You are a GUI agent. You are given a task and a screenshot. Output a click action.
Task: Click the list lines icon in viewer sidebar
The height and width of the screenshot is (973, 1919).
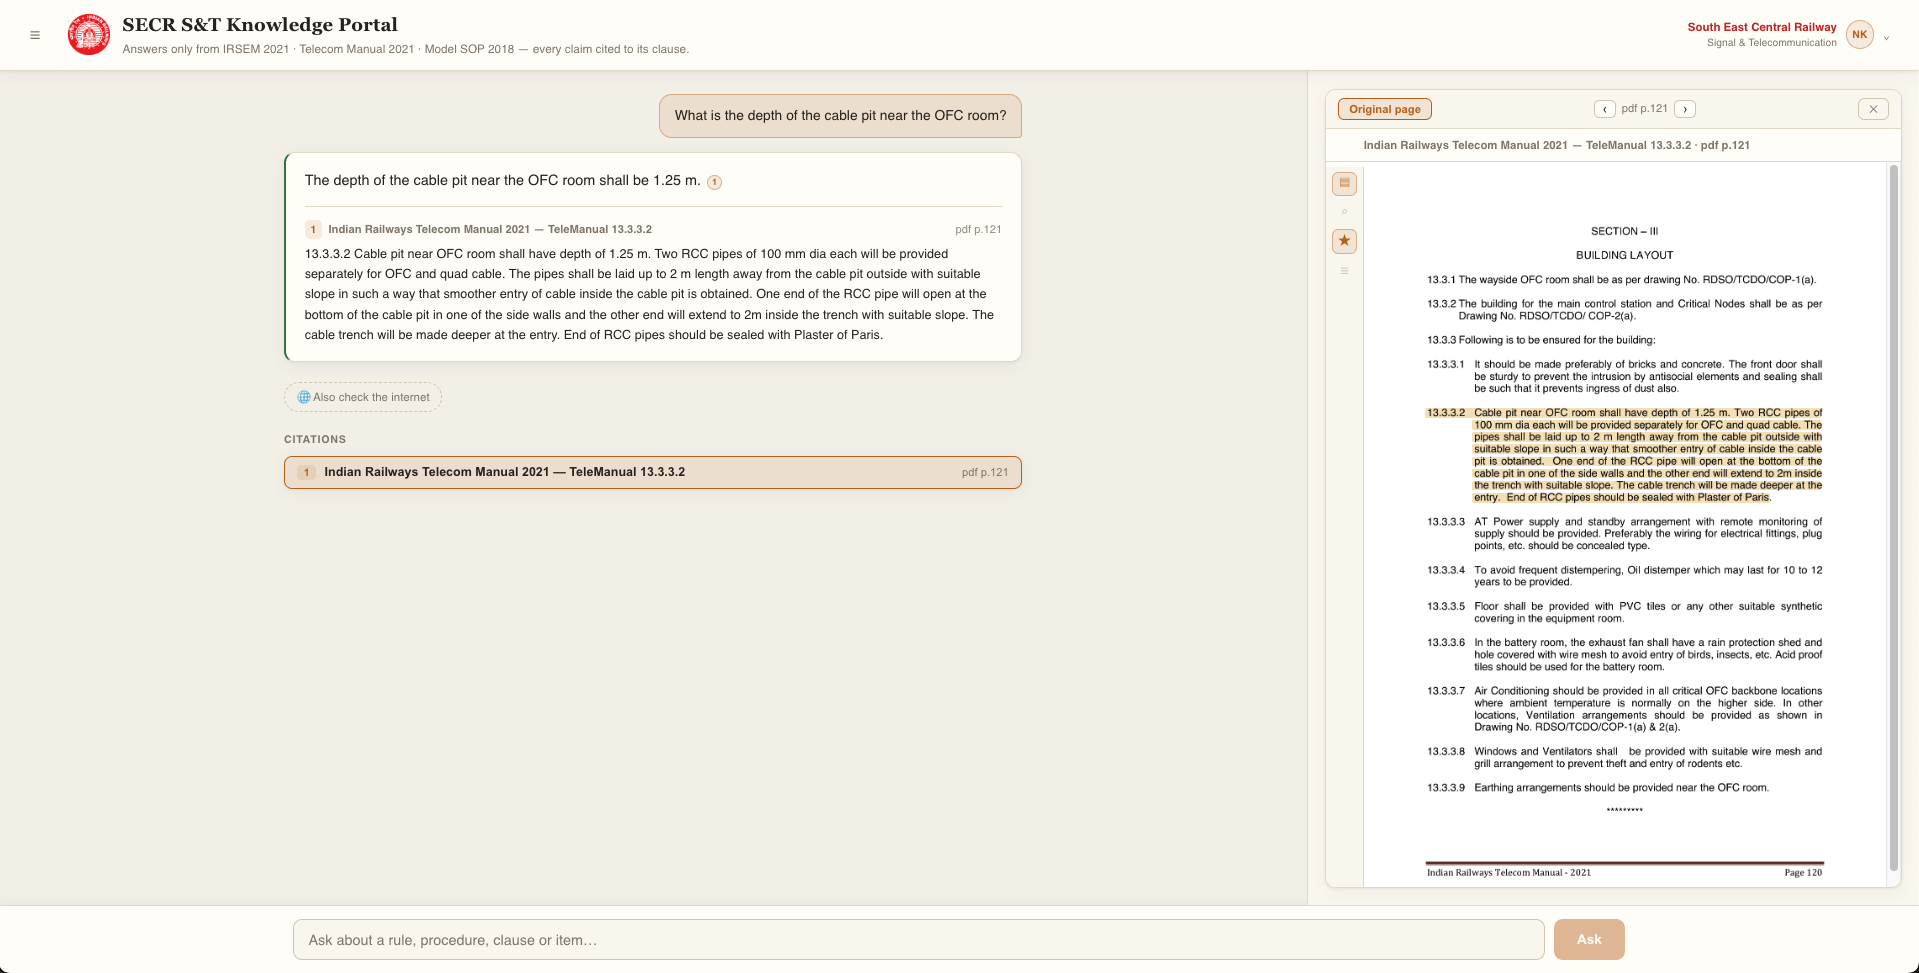click(x=1344, y=271)
